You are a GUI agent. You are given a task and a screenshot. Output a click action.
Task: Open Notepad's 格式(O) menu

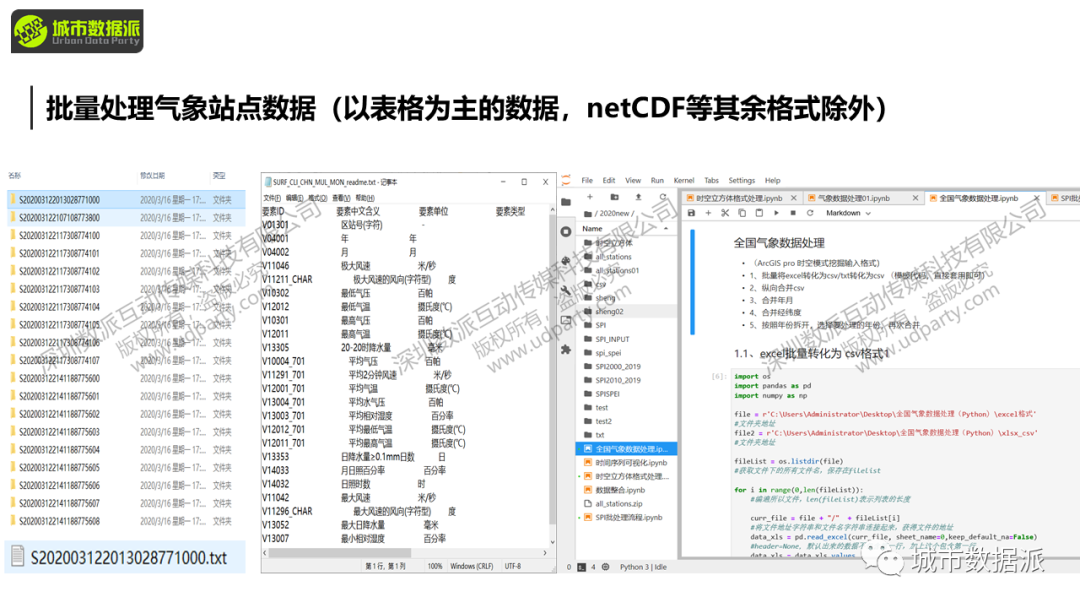click(318, 198)
